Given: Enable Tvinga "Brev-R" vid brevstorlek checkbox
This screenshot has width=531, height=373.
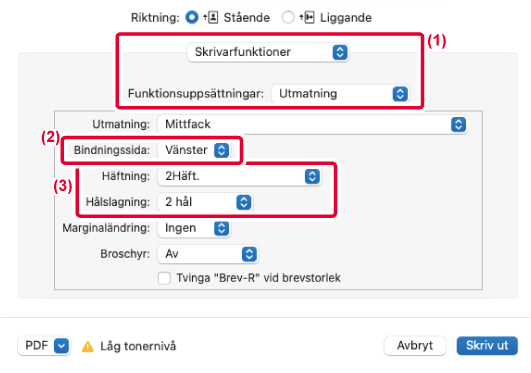Looking at the screenshot, I should 165,278.
